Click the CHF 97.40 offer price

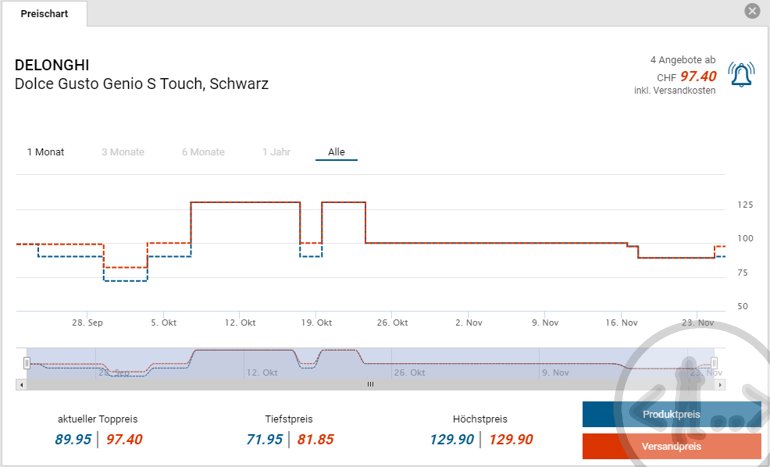pyautogui.click(x=698, y=76)
